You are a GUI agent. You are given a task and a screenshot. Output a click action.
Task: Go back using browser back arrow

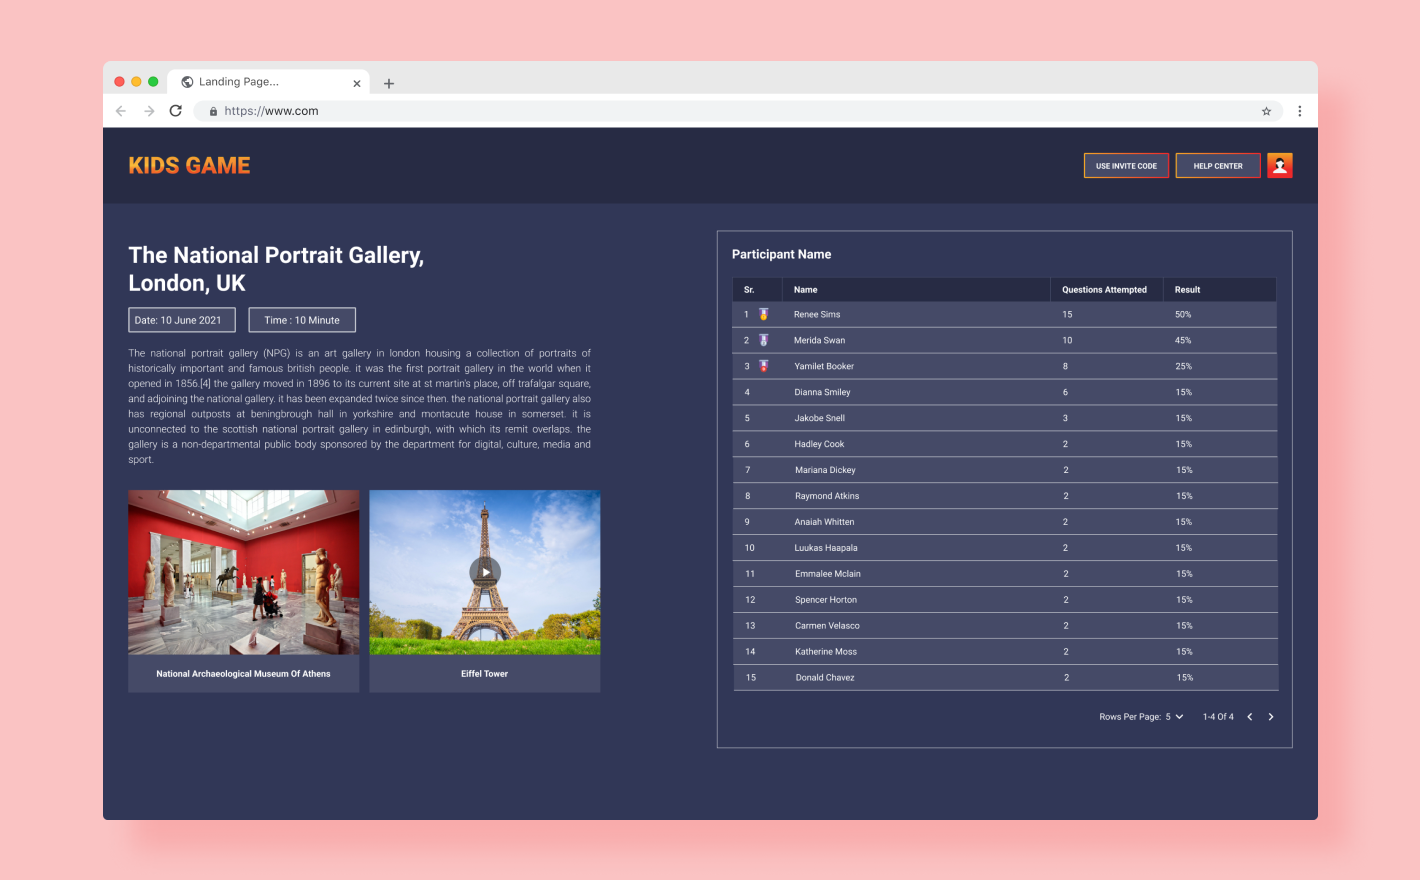tap(121, 111)
